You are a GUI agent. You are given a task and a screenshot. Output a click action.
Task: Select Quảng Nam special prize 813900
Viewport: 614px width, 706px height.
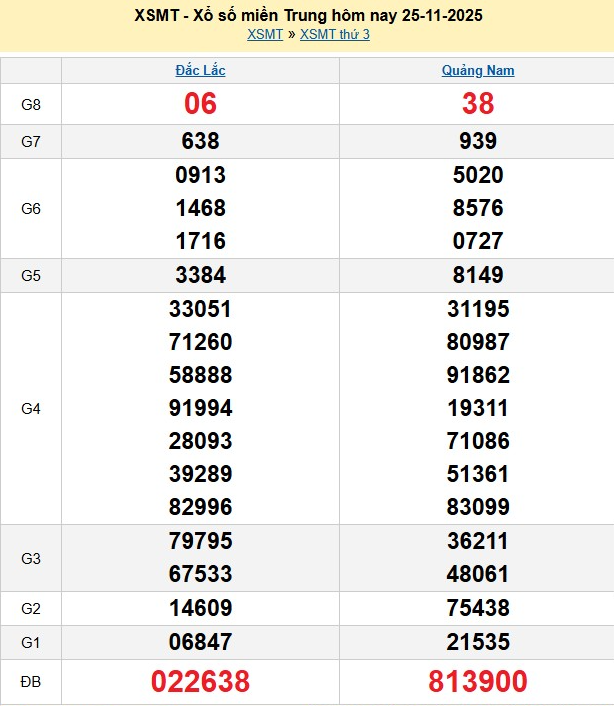click(478, 682)
